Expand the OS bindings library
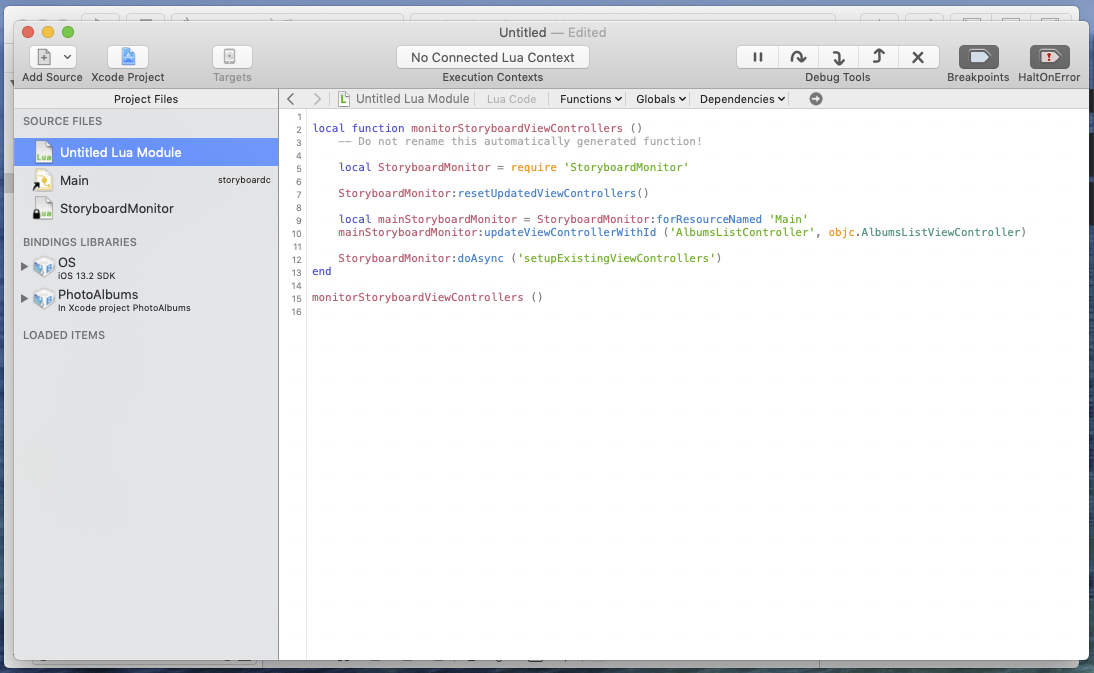 pyautogui.click(x=24, y=266)
